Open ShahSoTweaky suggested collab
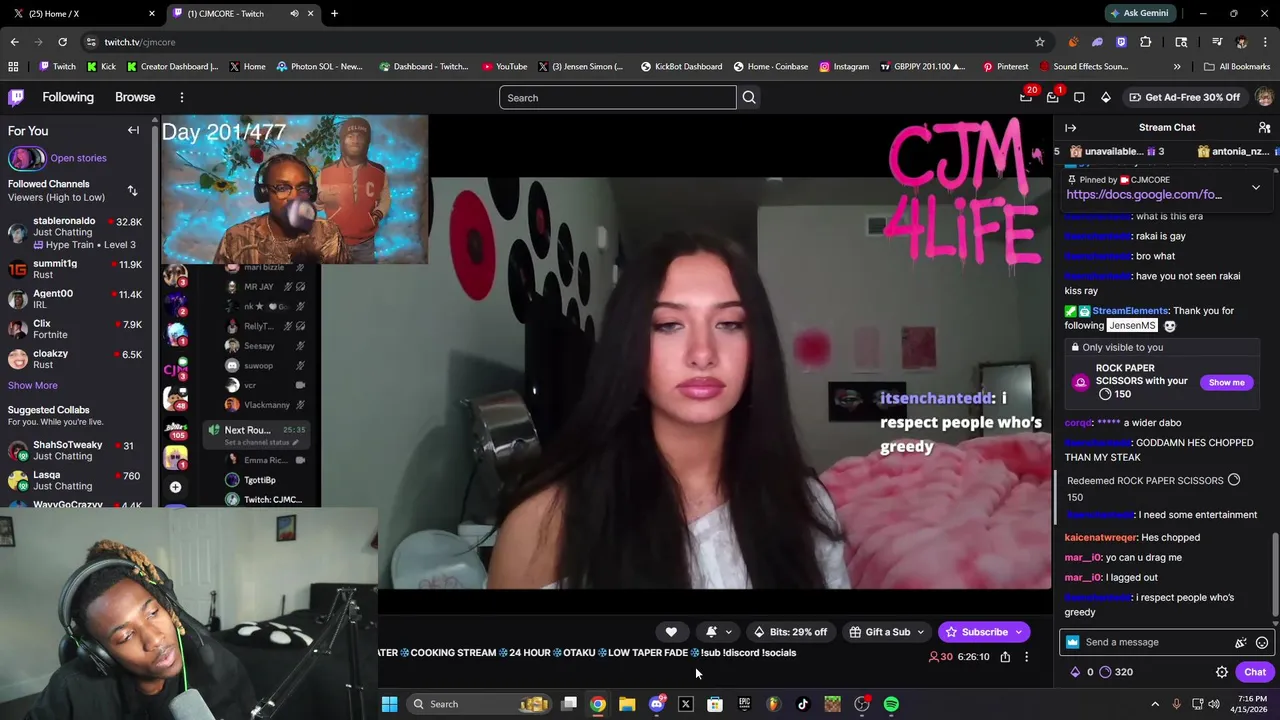 pos(76,451)
